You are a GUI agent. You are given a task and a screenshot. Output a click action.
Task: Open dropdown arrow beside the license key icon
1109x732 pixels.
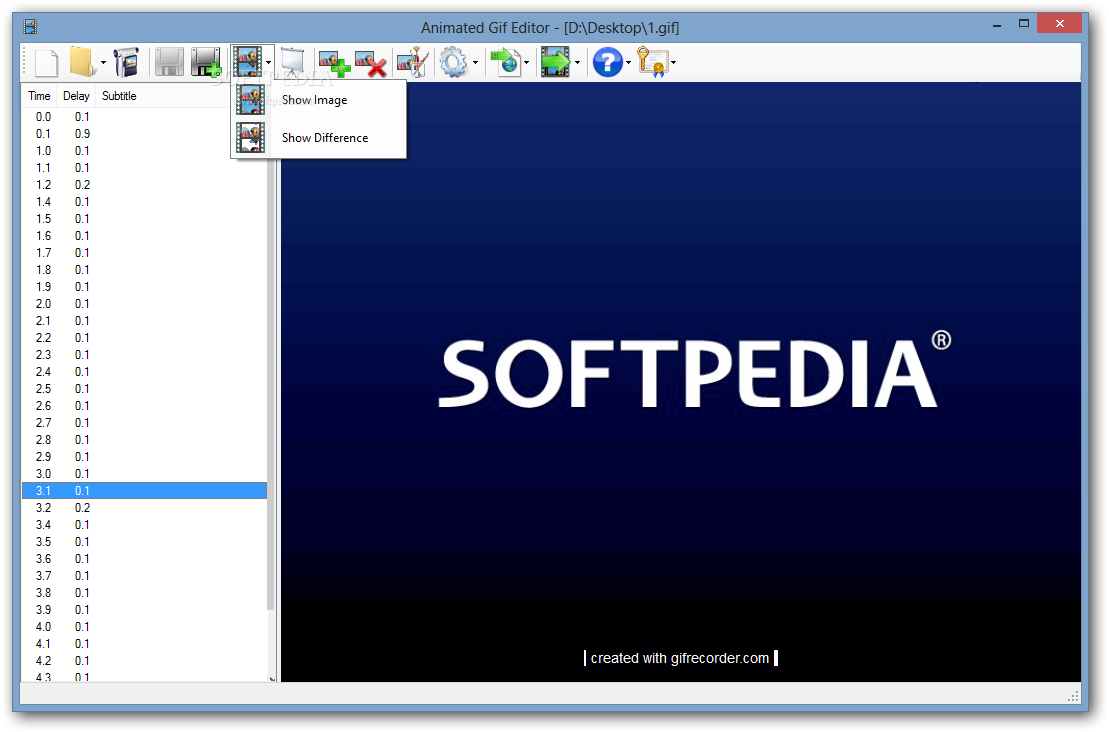pos(673,63)
